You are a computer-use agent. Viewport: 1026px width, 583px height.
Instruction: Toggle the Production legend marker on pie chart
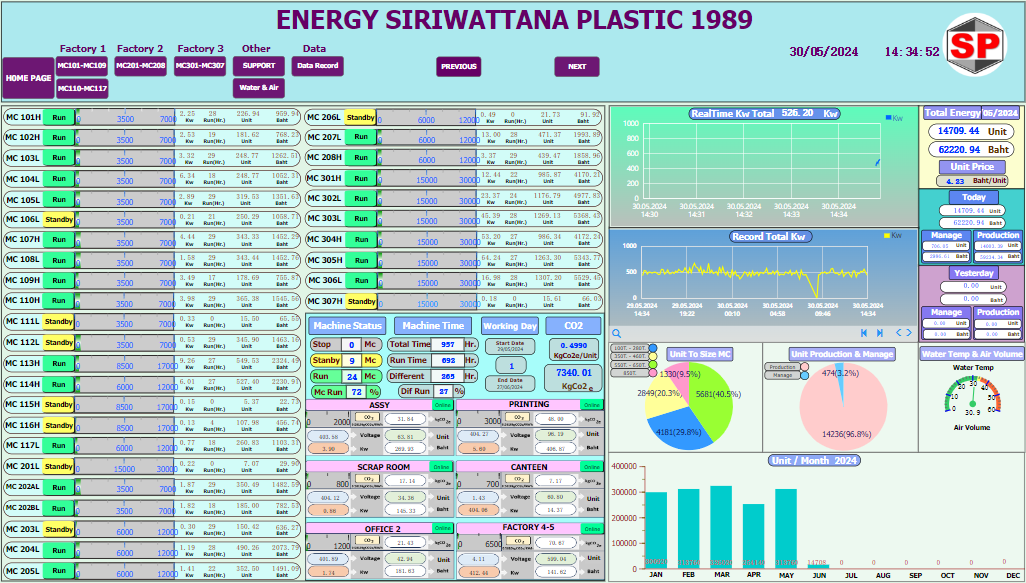point(803,367)
